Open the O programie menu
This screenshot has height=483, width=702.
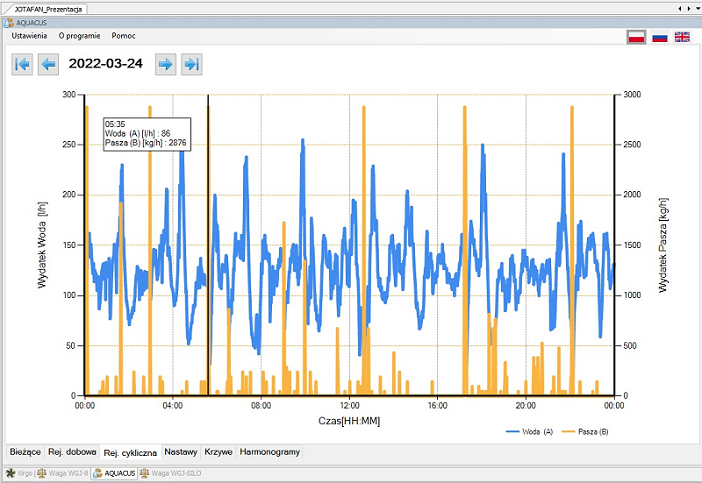[x=79, y=36]
